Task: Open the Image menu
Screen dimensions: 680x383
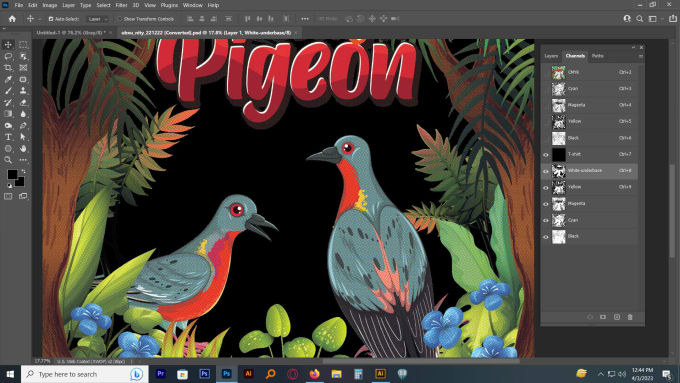Action: tap(49, 5)
